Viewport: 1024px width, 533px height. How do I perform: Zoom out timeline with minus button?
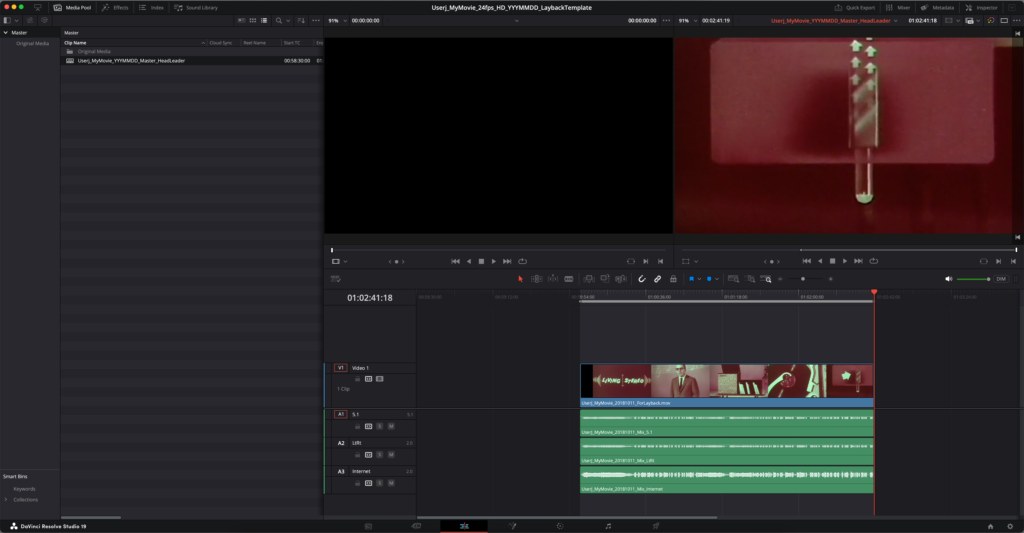(x=780, y=279)
